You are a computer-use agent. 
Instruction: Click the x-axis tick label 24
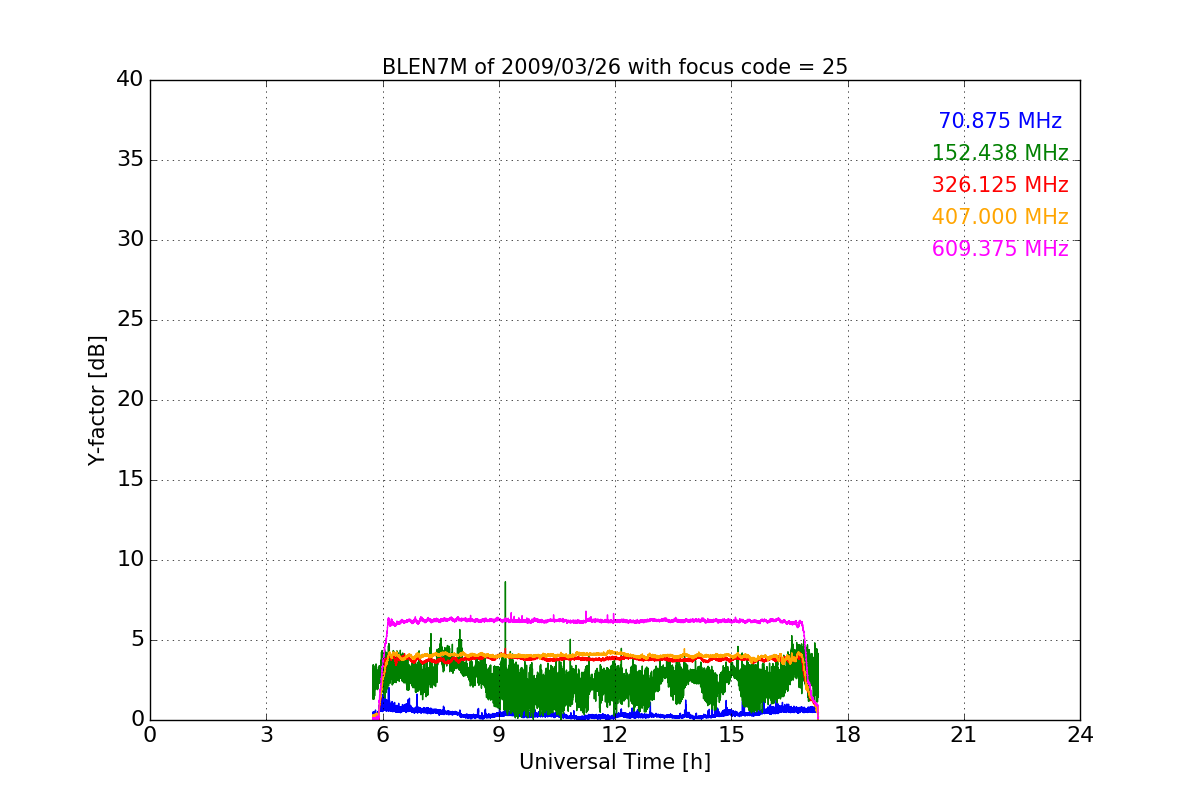1080,735
